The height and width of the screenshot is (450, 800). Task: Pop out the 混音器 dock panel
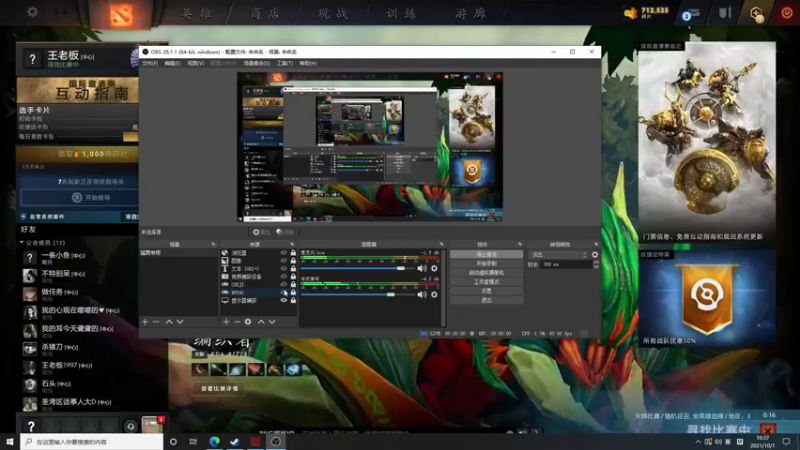pos(441,244)
